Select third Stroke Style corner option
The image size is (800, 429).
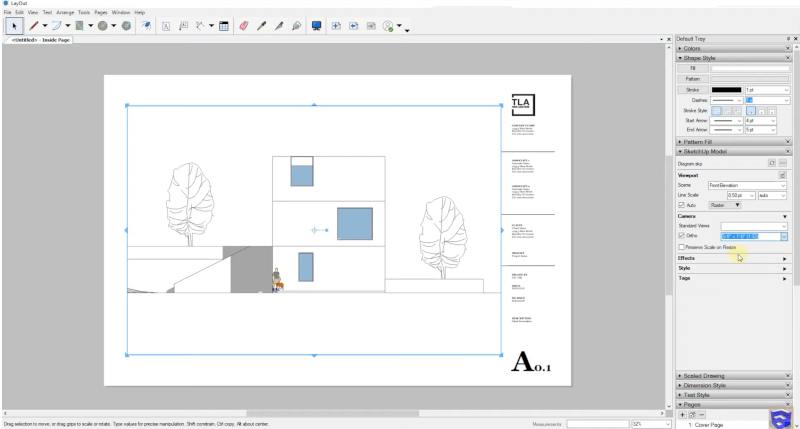[737, 111]
